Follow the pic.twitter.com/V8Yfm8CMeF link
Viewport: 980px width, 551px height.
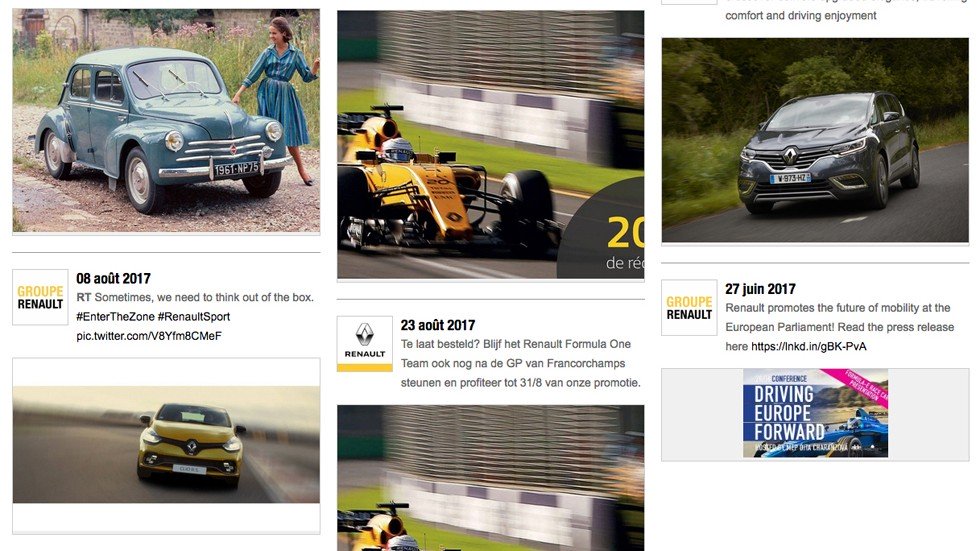coord(149,336)
